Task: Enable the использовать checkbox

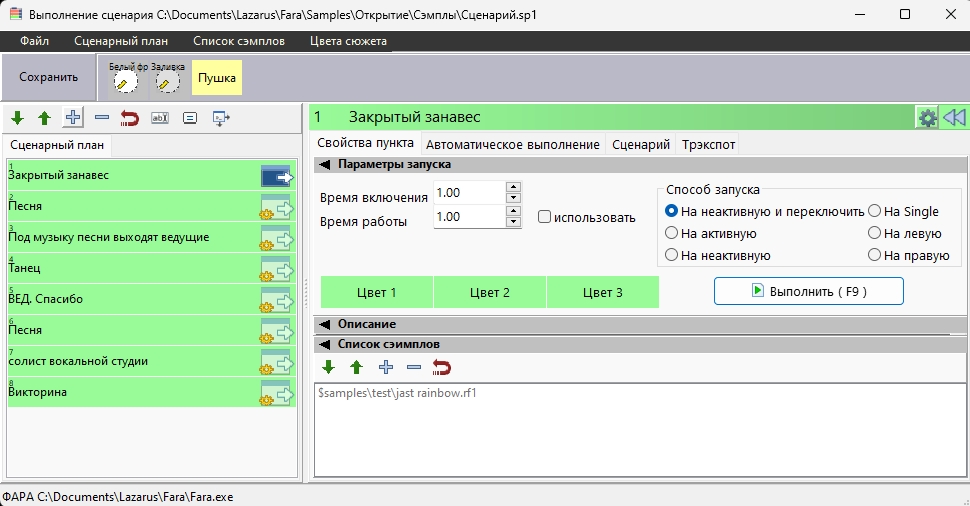Action: tap(544, 217)
